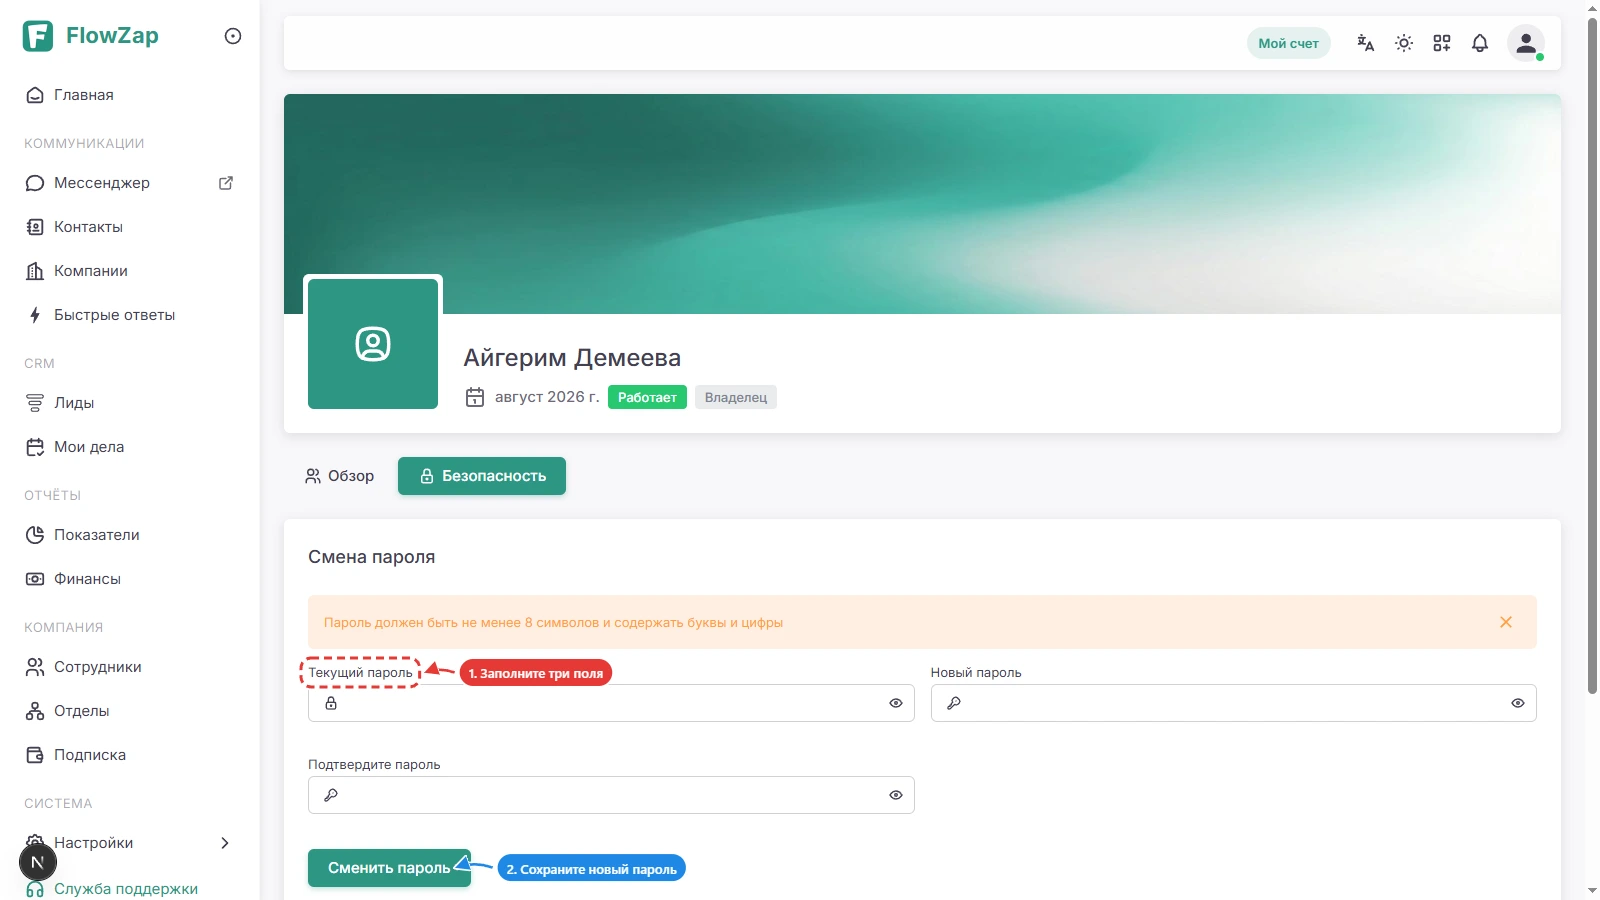Open the apps grid icon
Viewport: 1600px width, 900px height.
(1442, 43)
